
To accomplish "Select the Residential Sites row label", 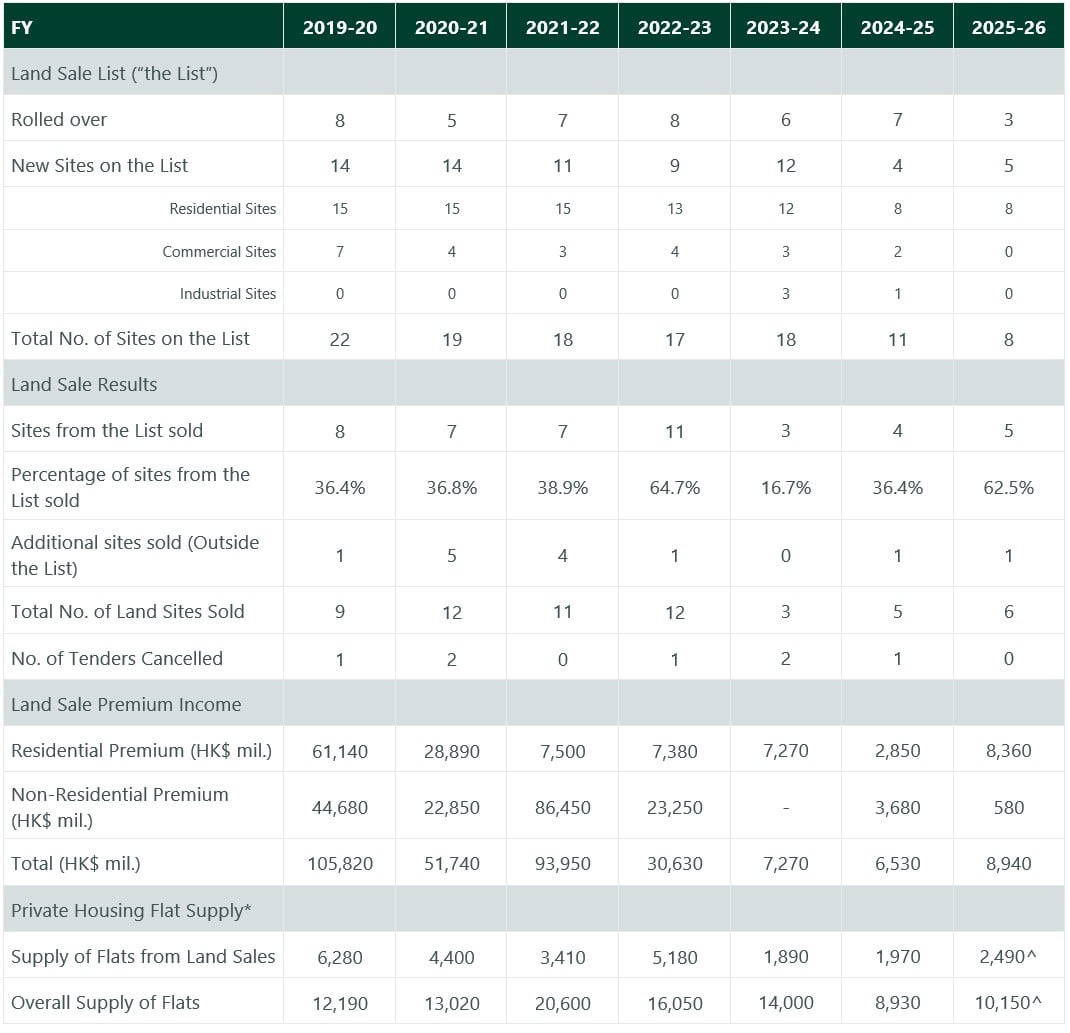I will point(222,209).
